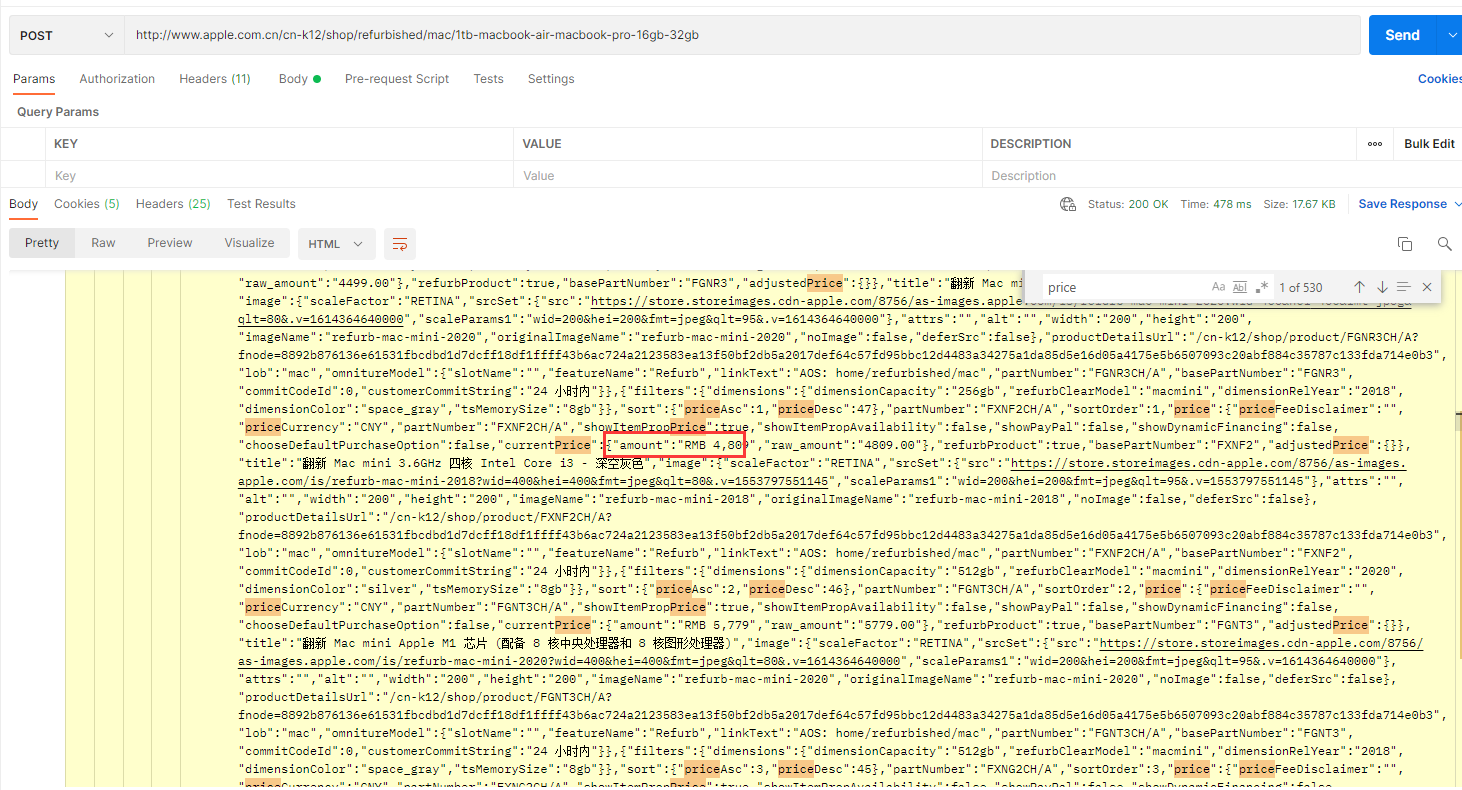Select the Visualize view mode
Viewport: 1462px width, 790px height.
pos(249,243)
